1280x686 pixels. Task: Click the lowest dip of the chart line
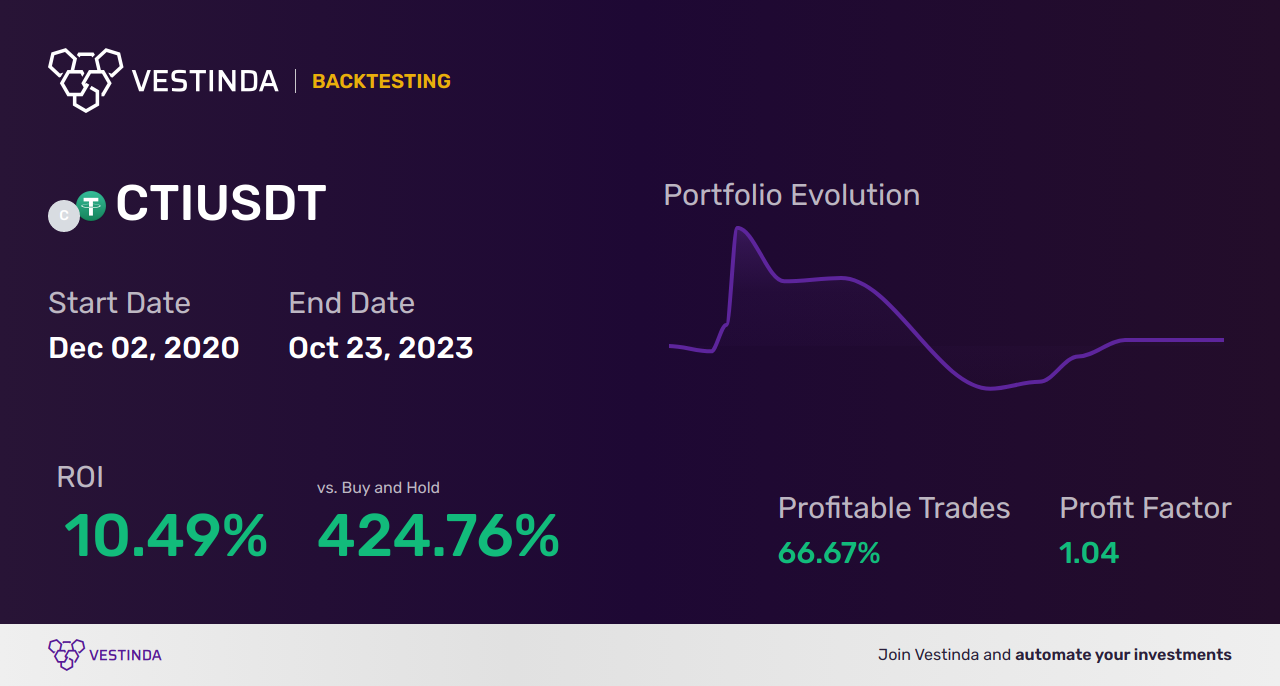[991, 388]
